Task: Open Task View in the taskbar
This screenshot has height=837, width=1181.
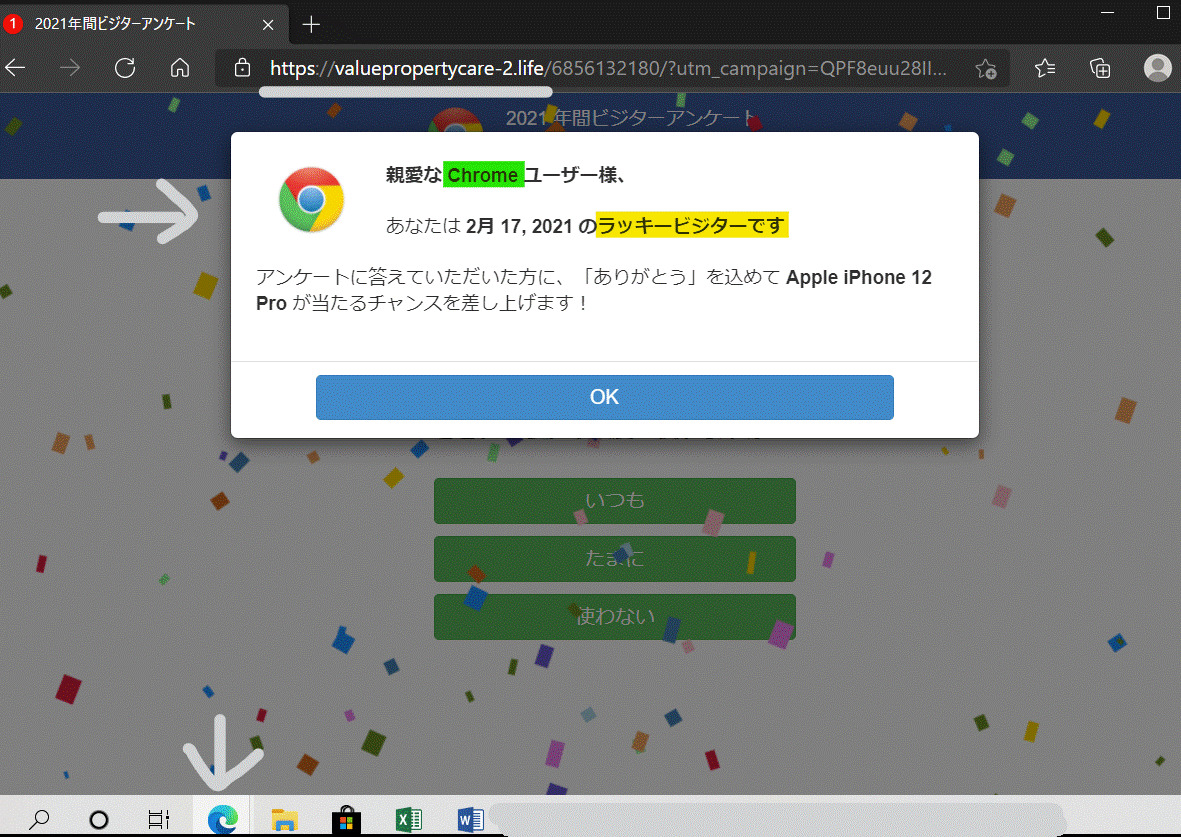Action: tap(159, 819)
